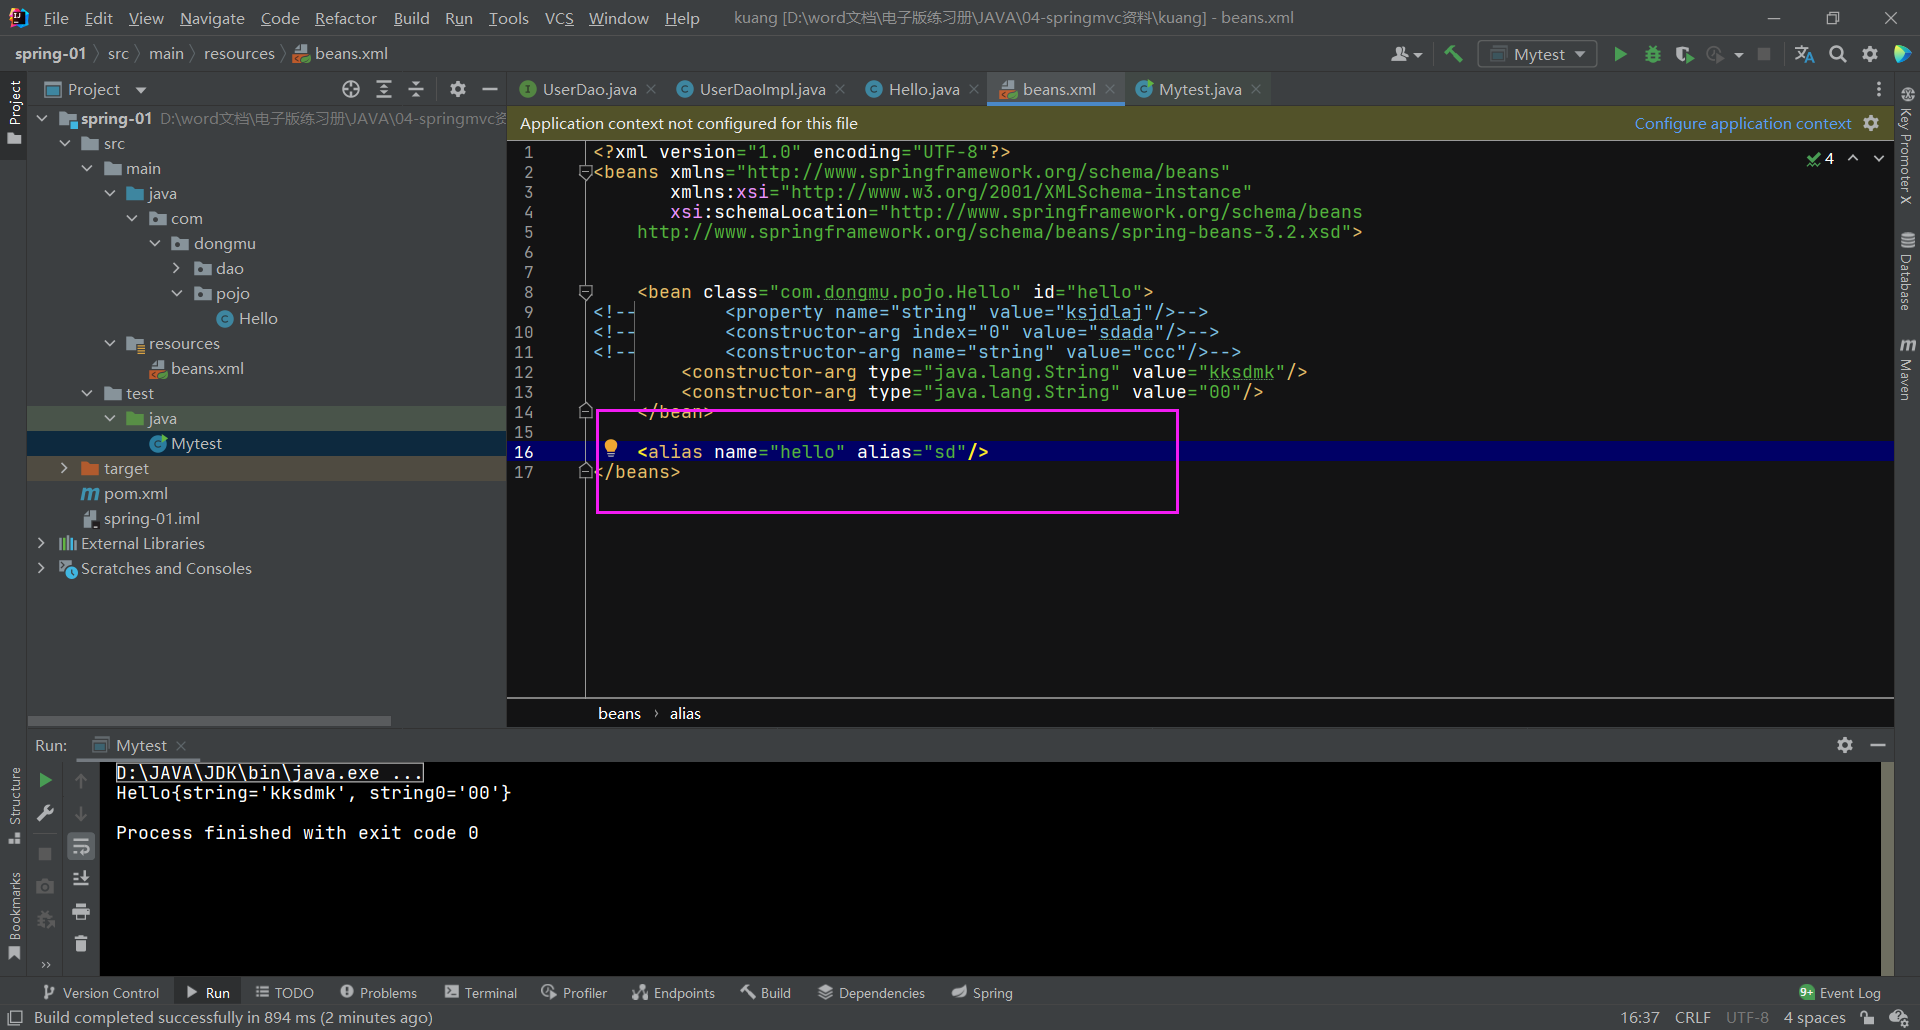
Task: Select pom.xml in project tree
Action: point(135,493)
